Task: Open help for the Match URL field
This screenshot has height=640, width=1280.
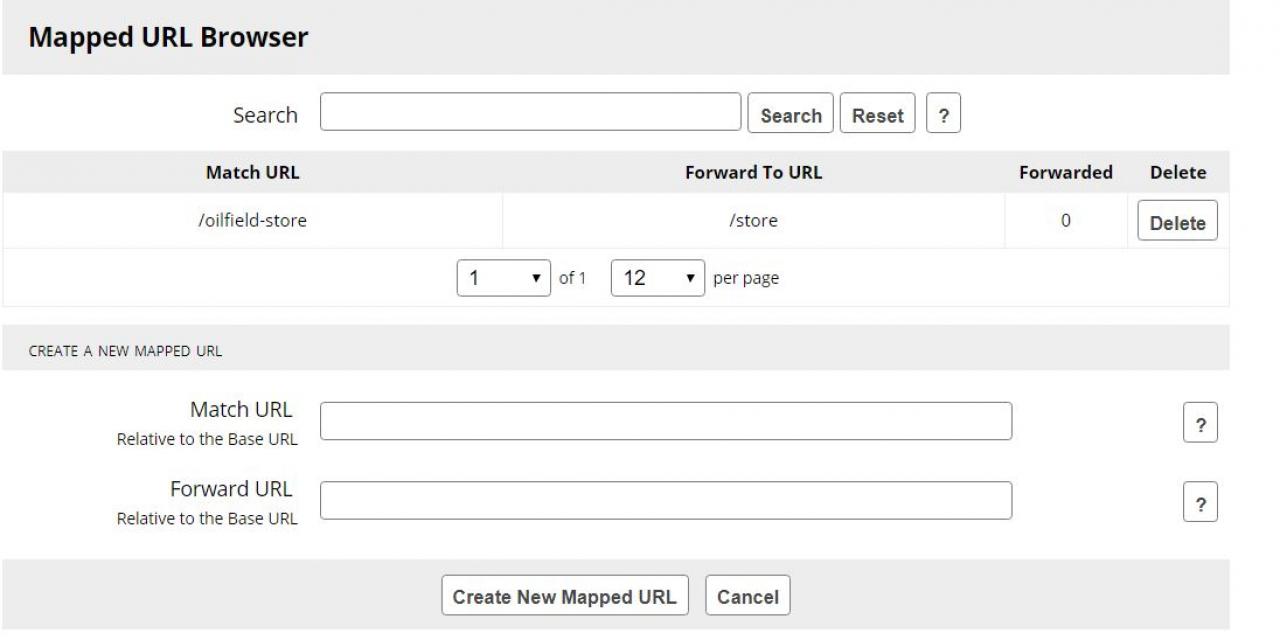Action: pos(1200,424)
